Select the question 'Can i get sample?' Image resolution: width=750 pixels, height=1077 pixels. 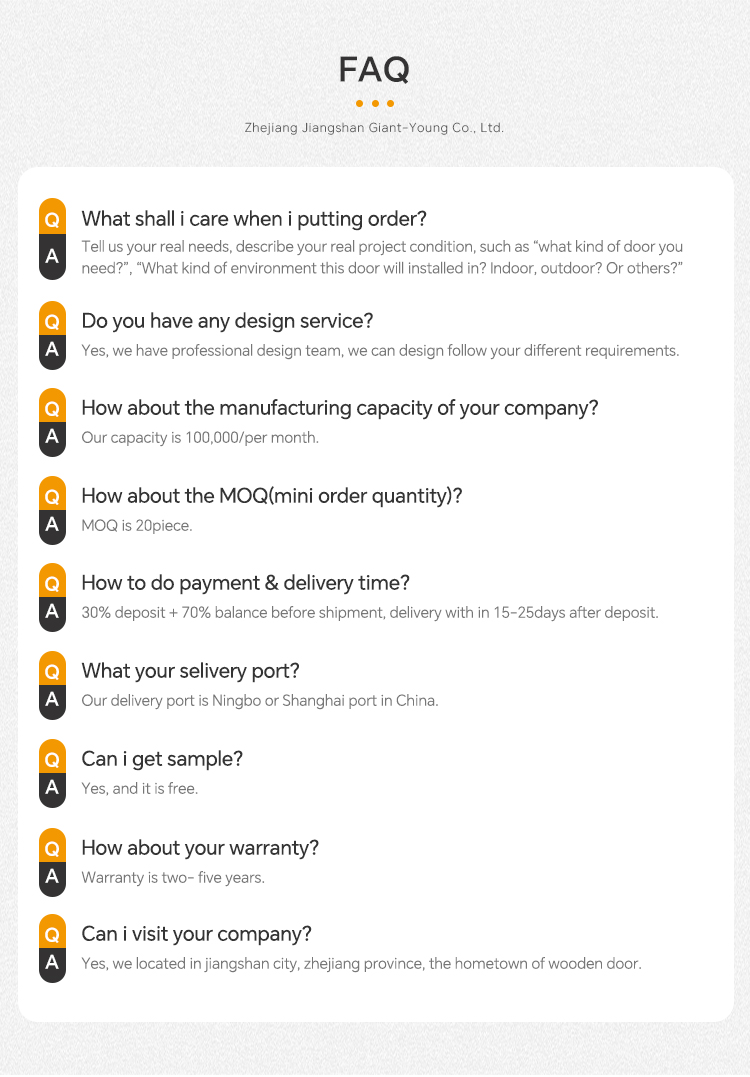click(162, 759)
